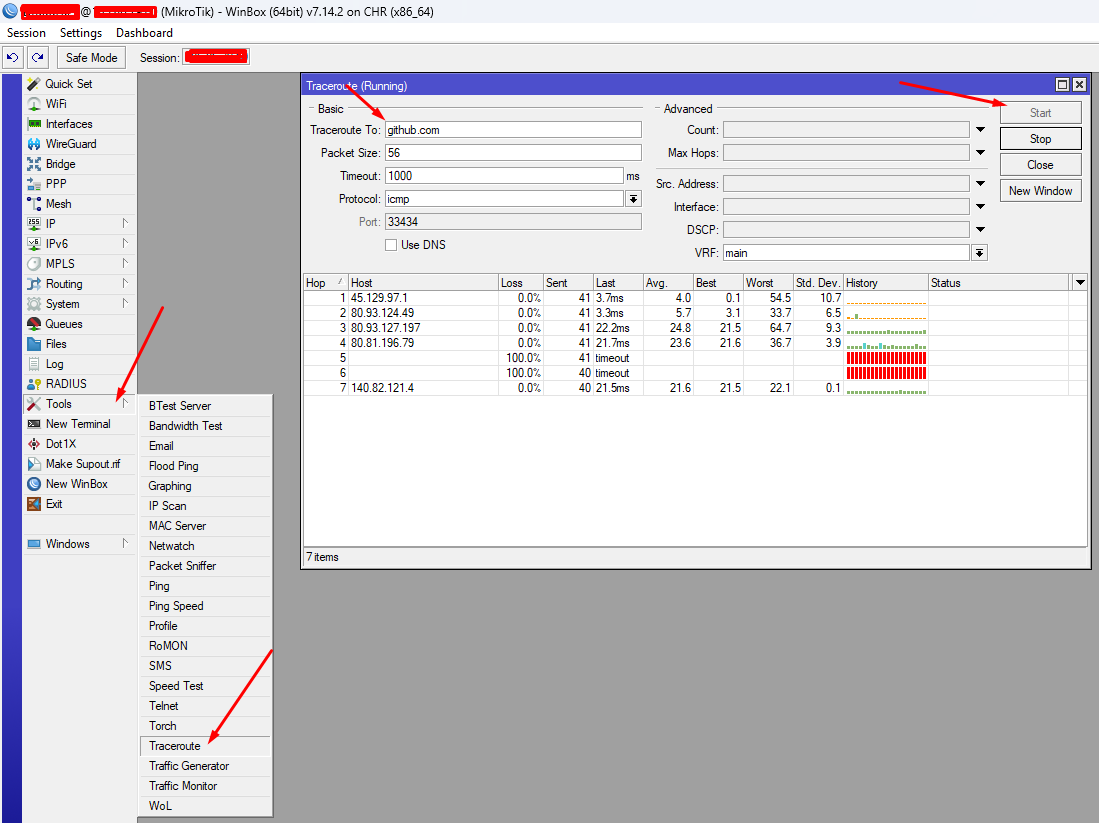
Task: Select Ping Speed in Tools submenu
Action: coord(205,606)
